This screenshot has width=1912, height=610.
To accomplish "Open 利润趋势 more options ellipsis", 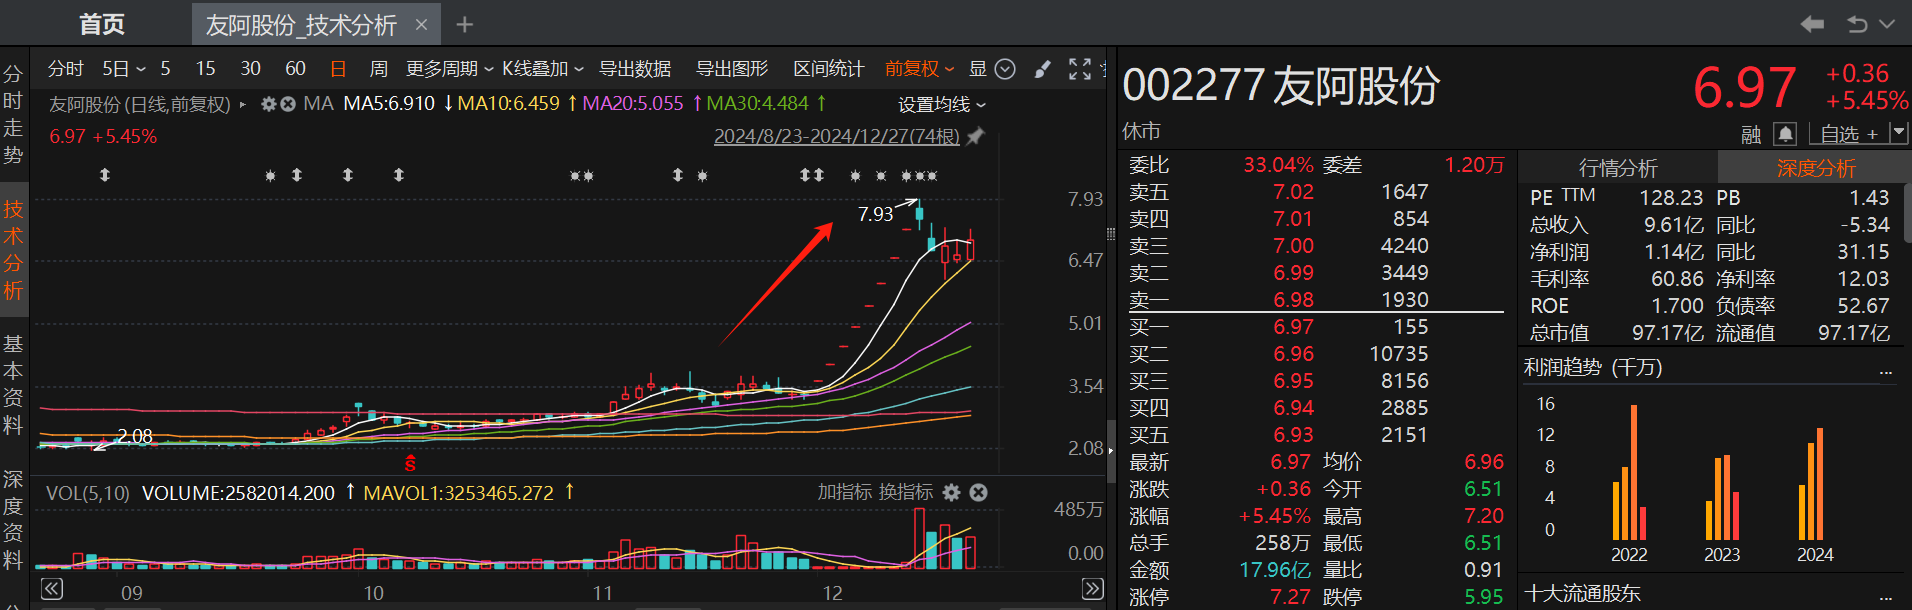I will (1886, 372).
